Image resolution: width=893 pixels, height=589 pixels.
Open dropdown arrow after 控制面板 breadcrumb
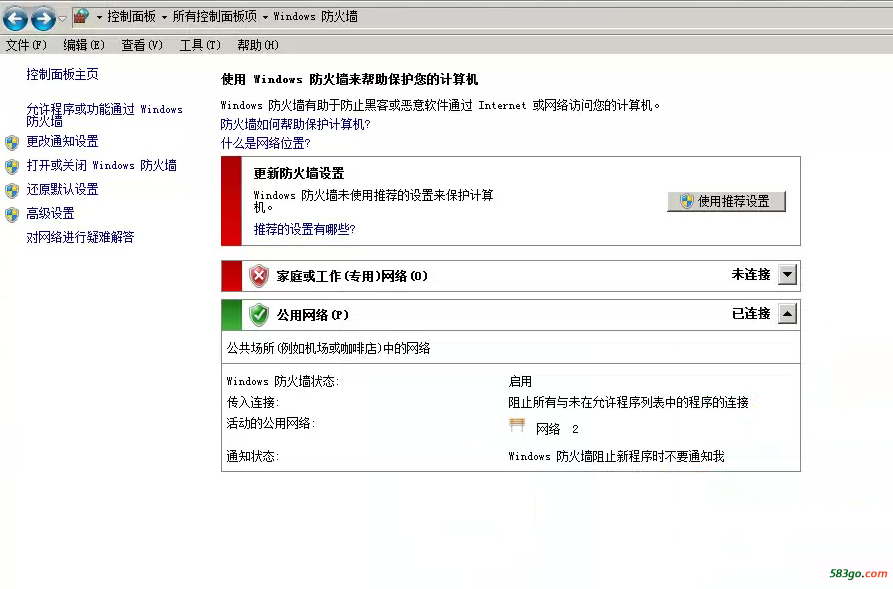(x=164, y=17)
